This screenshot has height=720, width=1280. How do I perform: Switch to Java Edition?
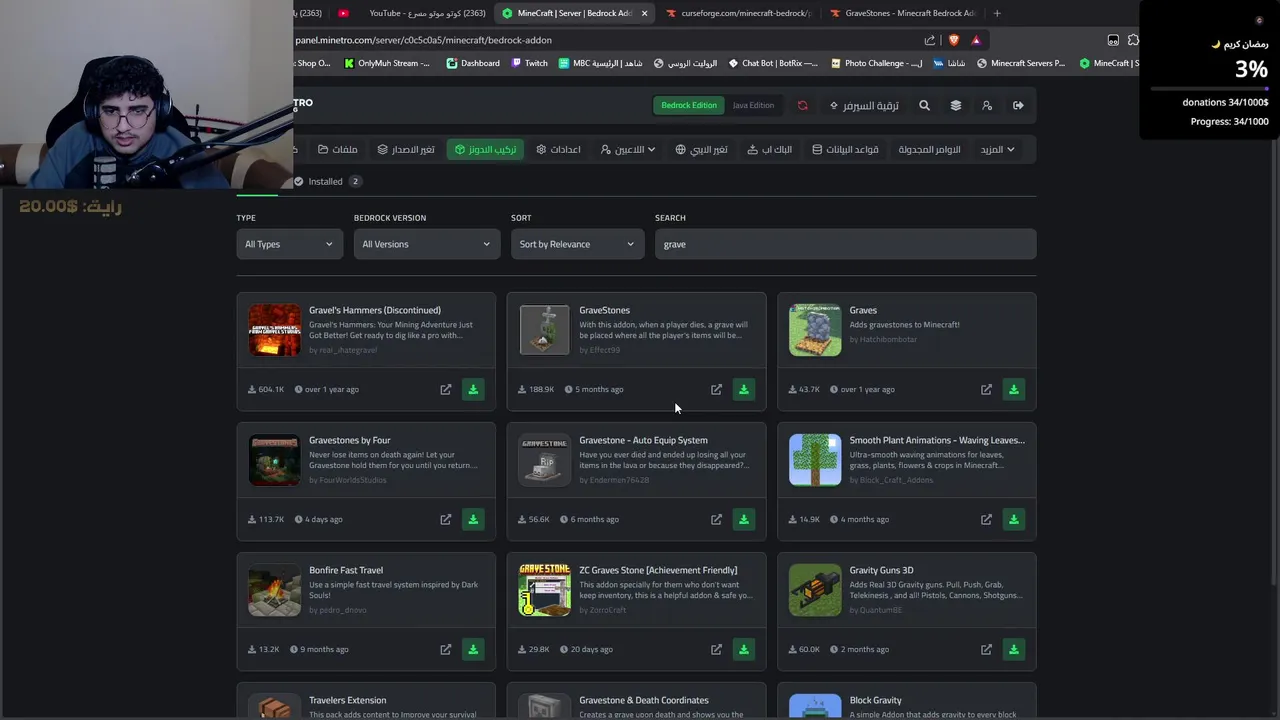pyautogui.click(x=753, y=105)
